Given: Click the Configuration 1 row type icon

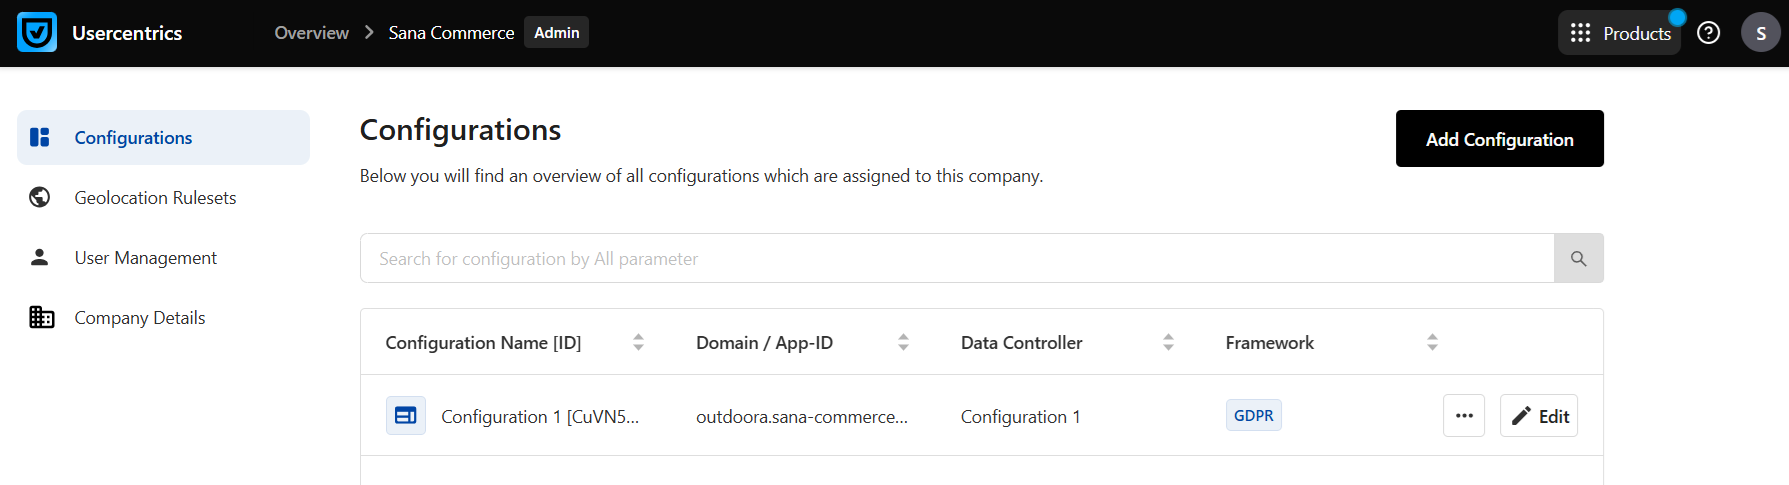Looking at the screenshot, I should (x=406, y=416).
